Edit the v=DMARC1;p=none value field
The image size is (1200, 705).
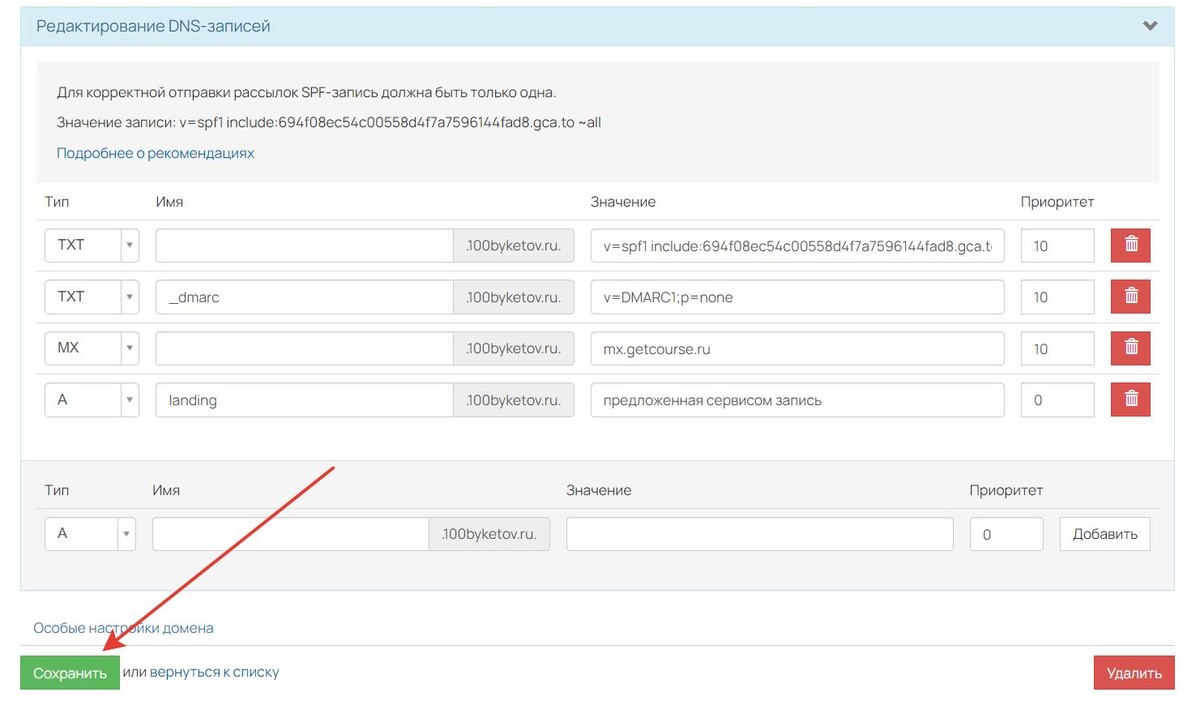(x=797, y=297)
